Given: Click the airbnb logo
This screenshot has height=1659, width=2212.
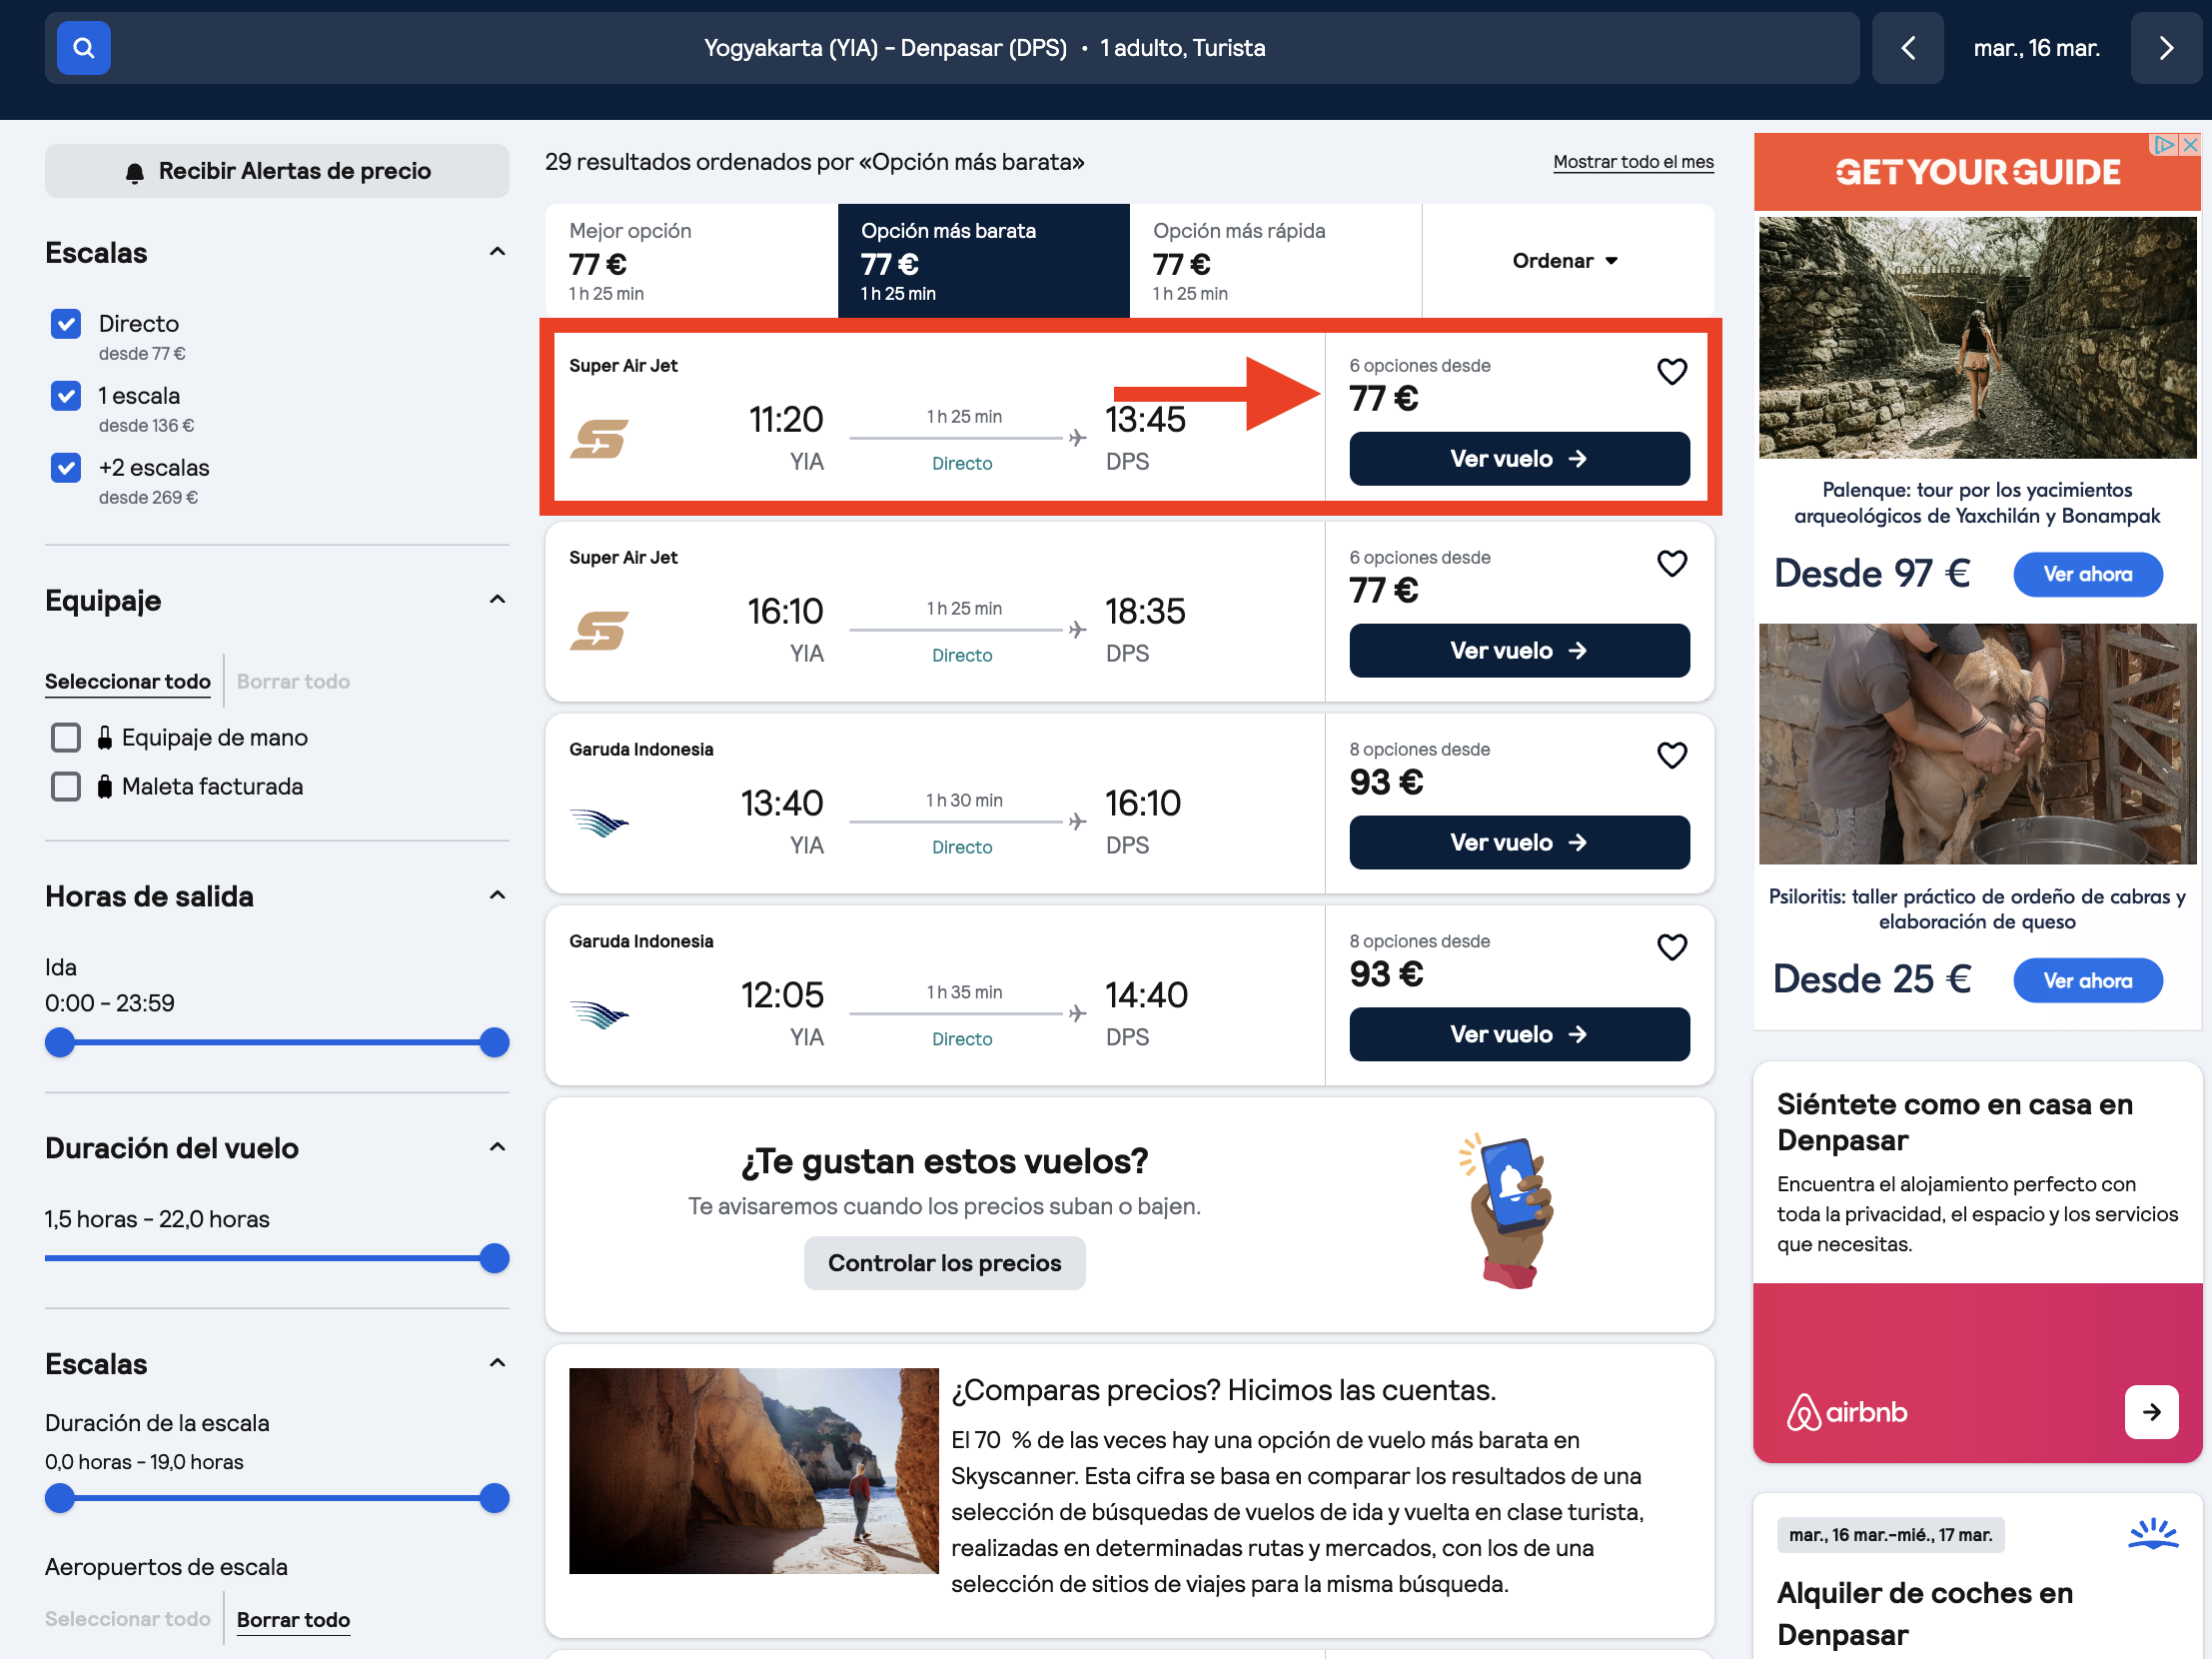Looking at the screenshot, I should pos(1846,1412).
